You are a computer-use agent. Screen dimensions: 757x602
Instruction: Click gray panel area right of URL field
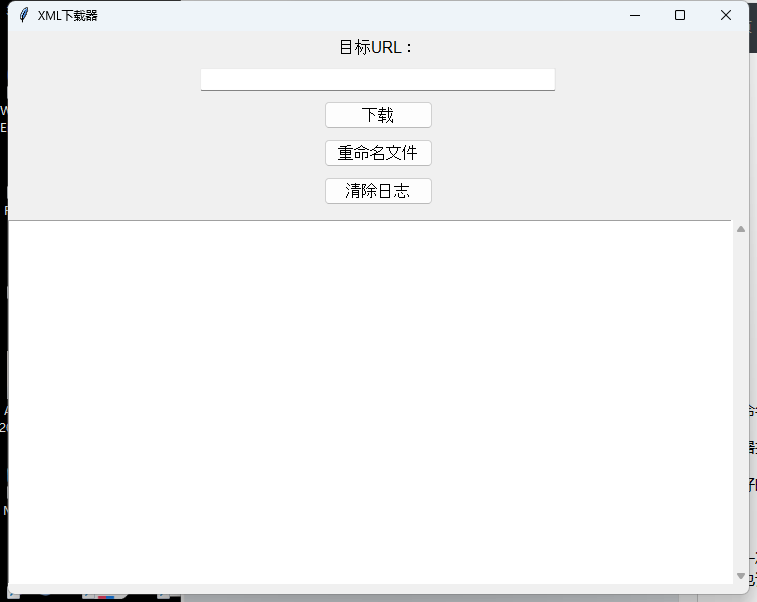[x=650, y=79]
